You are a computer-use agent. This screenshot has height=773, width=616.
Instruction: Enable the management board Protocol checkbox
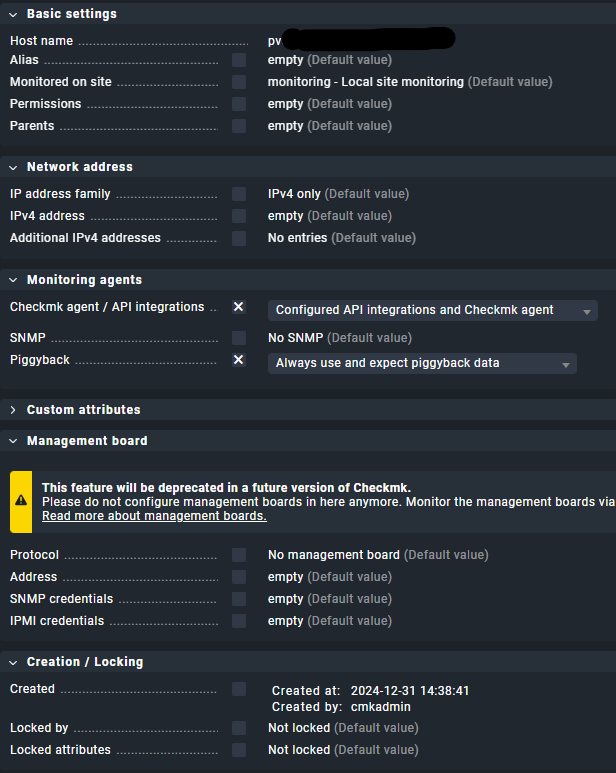[239, 555]
